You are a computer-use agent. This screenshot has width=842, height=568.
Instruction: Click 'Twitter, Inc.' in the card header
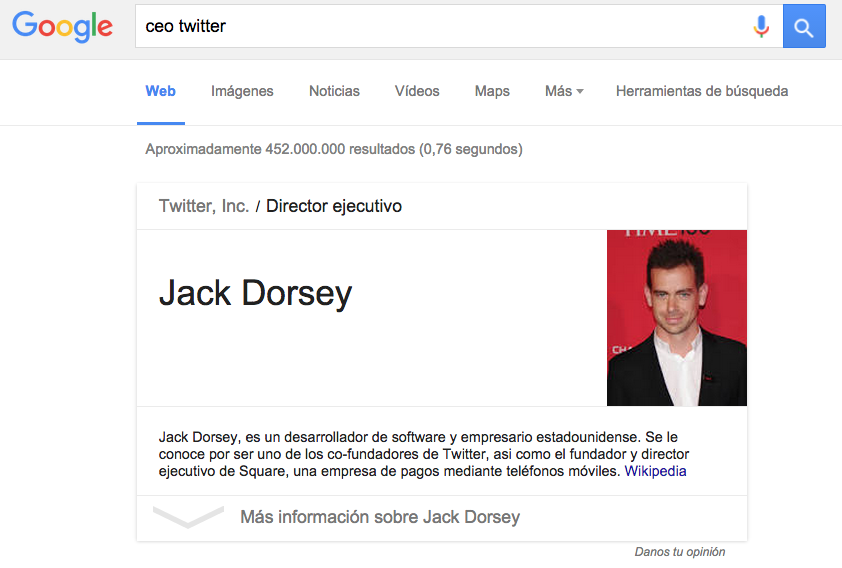pyautogui.click(x=204, y=206)
